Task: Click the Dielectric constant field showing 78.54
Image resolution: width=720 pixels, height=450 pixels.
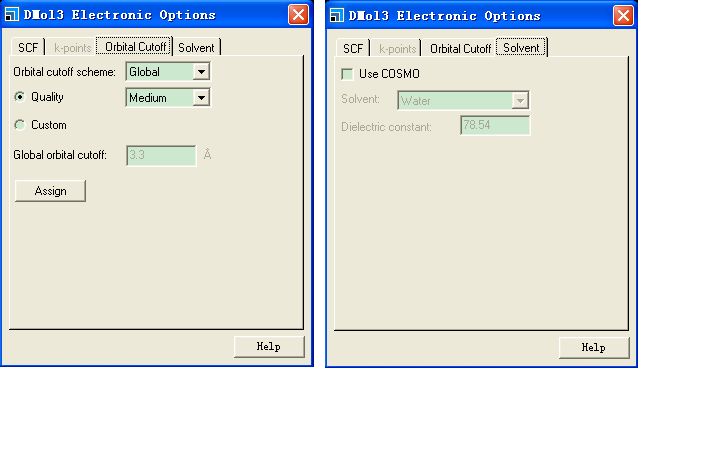Action: (495, 125)
